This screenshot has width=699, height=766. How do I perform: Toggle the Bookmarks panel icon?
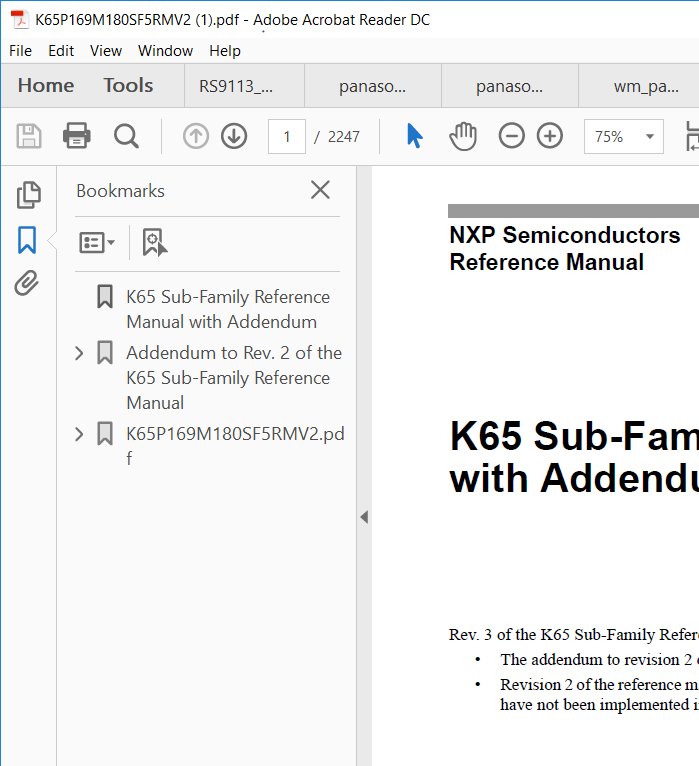point(27,240)
